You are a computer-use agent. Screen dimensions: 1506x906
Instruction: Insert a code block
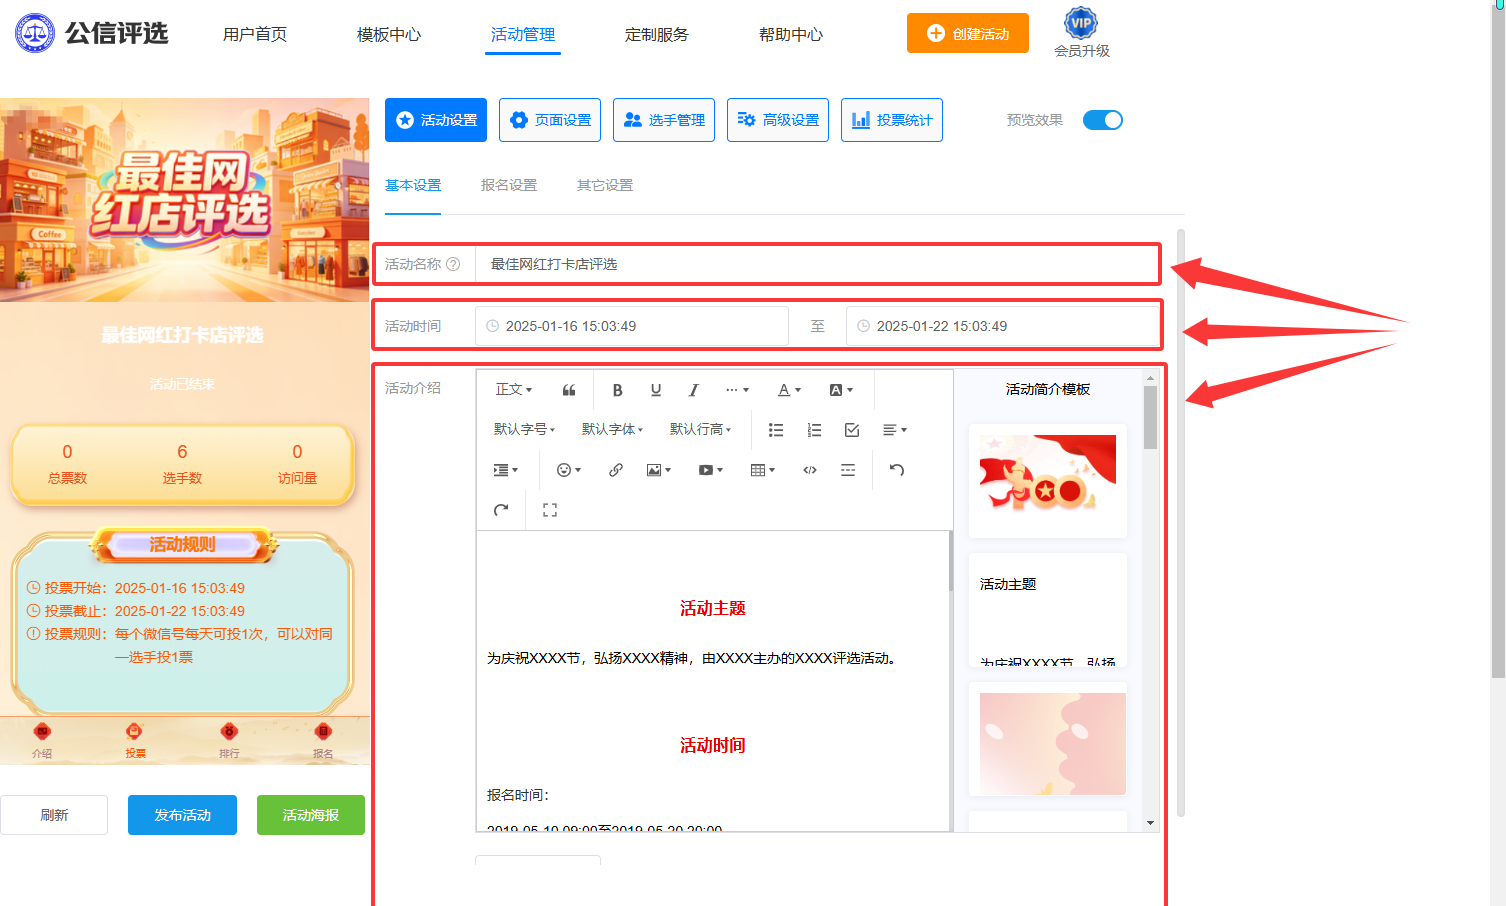[x=810, y=470]
